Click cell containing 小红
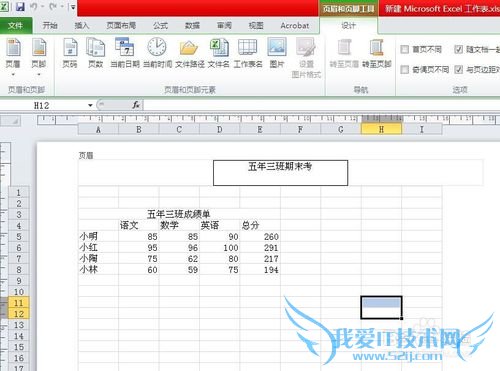The image size is (500, 371). click(99, 248)
